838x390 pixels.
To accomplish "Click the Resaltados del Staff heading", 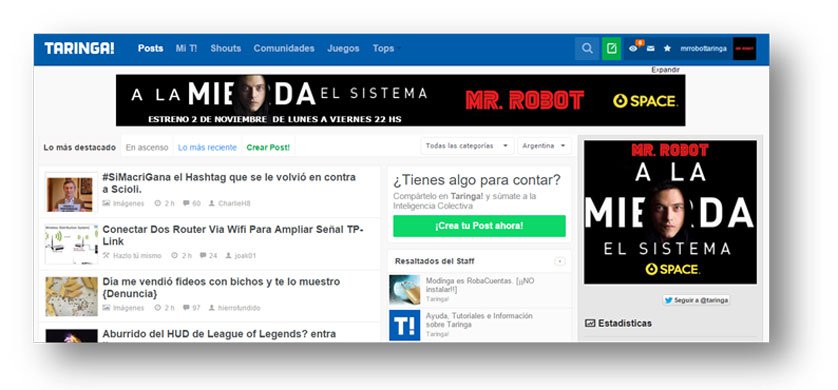I will click(434, 261).
